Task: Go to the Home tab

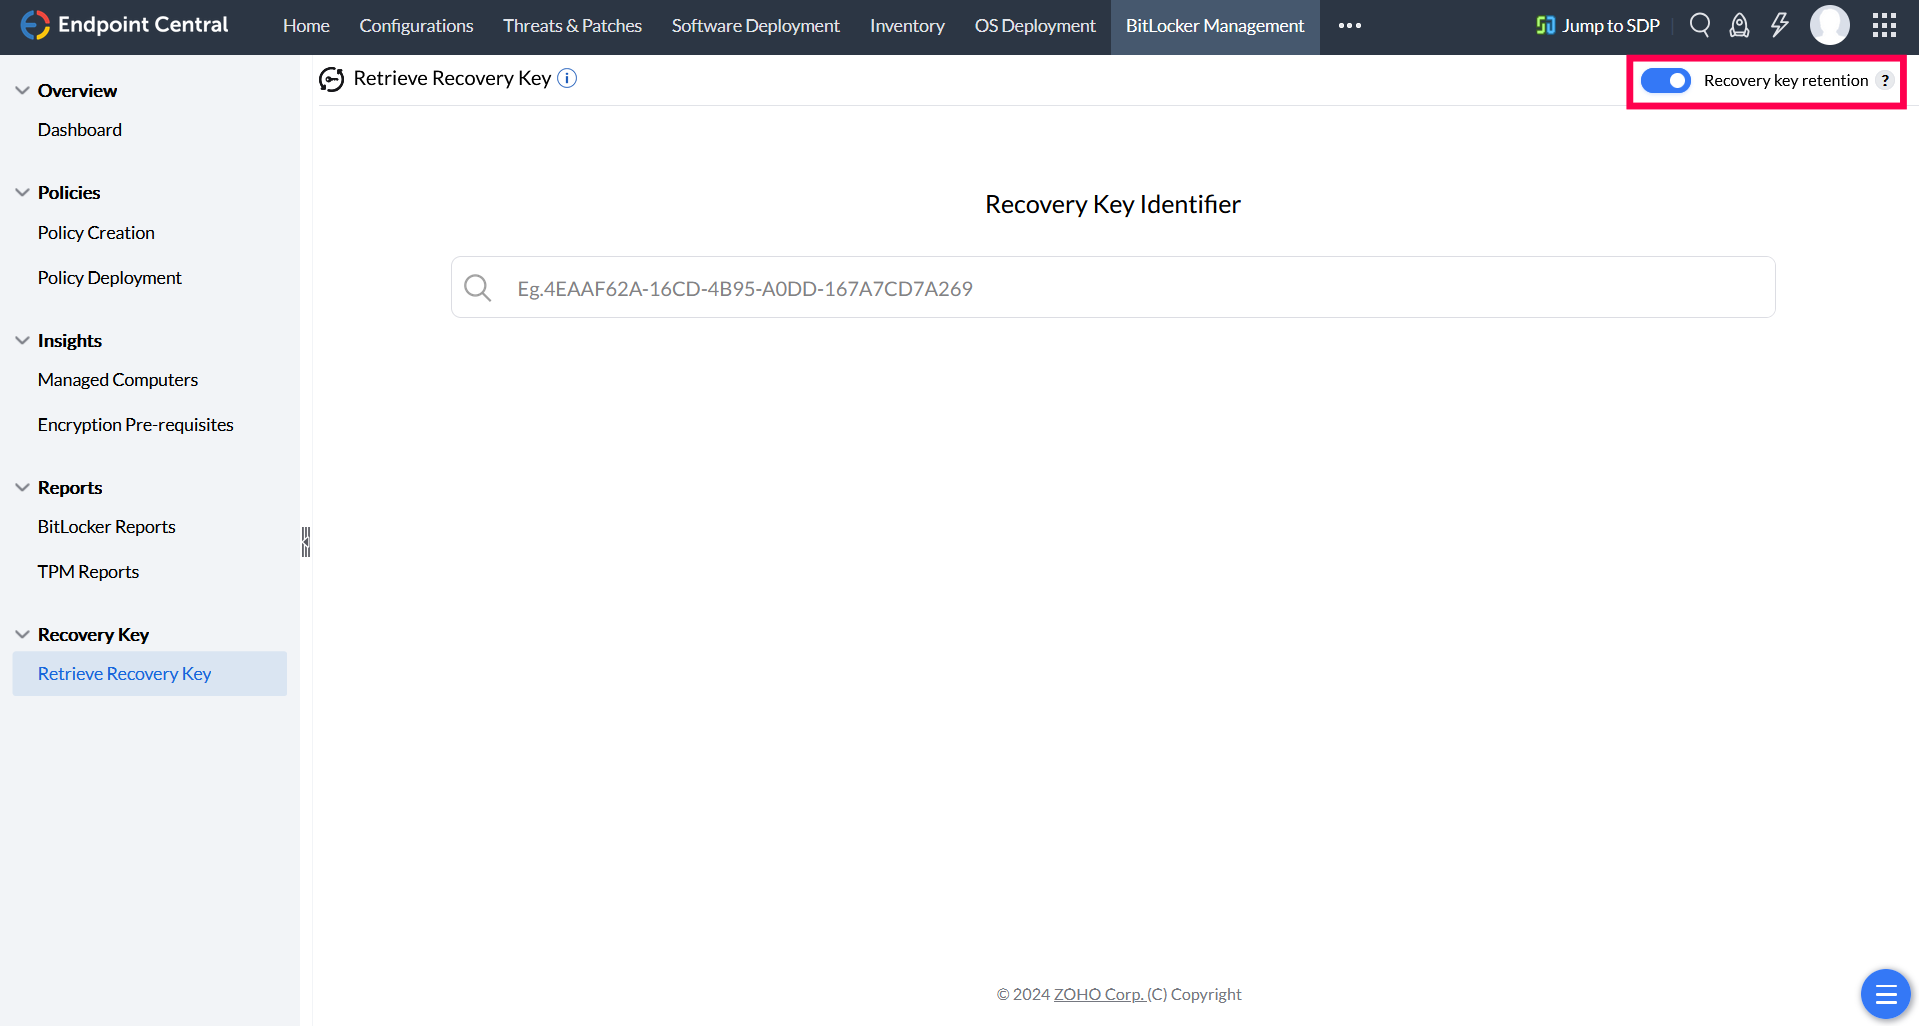Action: pos(306,26)
